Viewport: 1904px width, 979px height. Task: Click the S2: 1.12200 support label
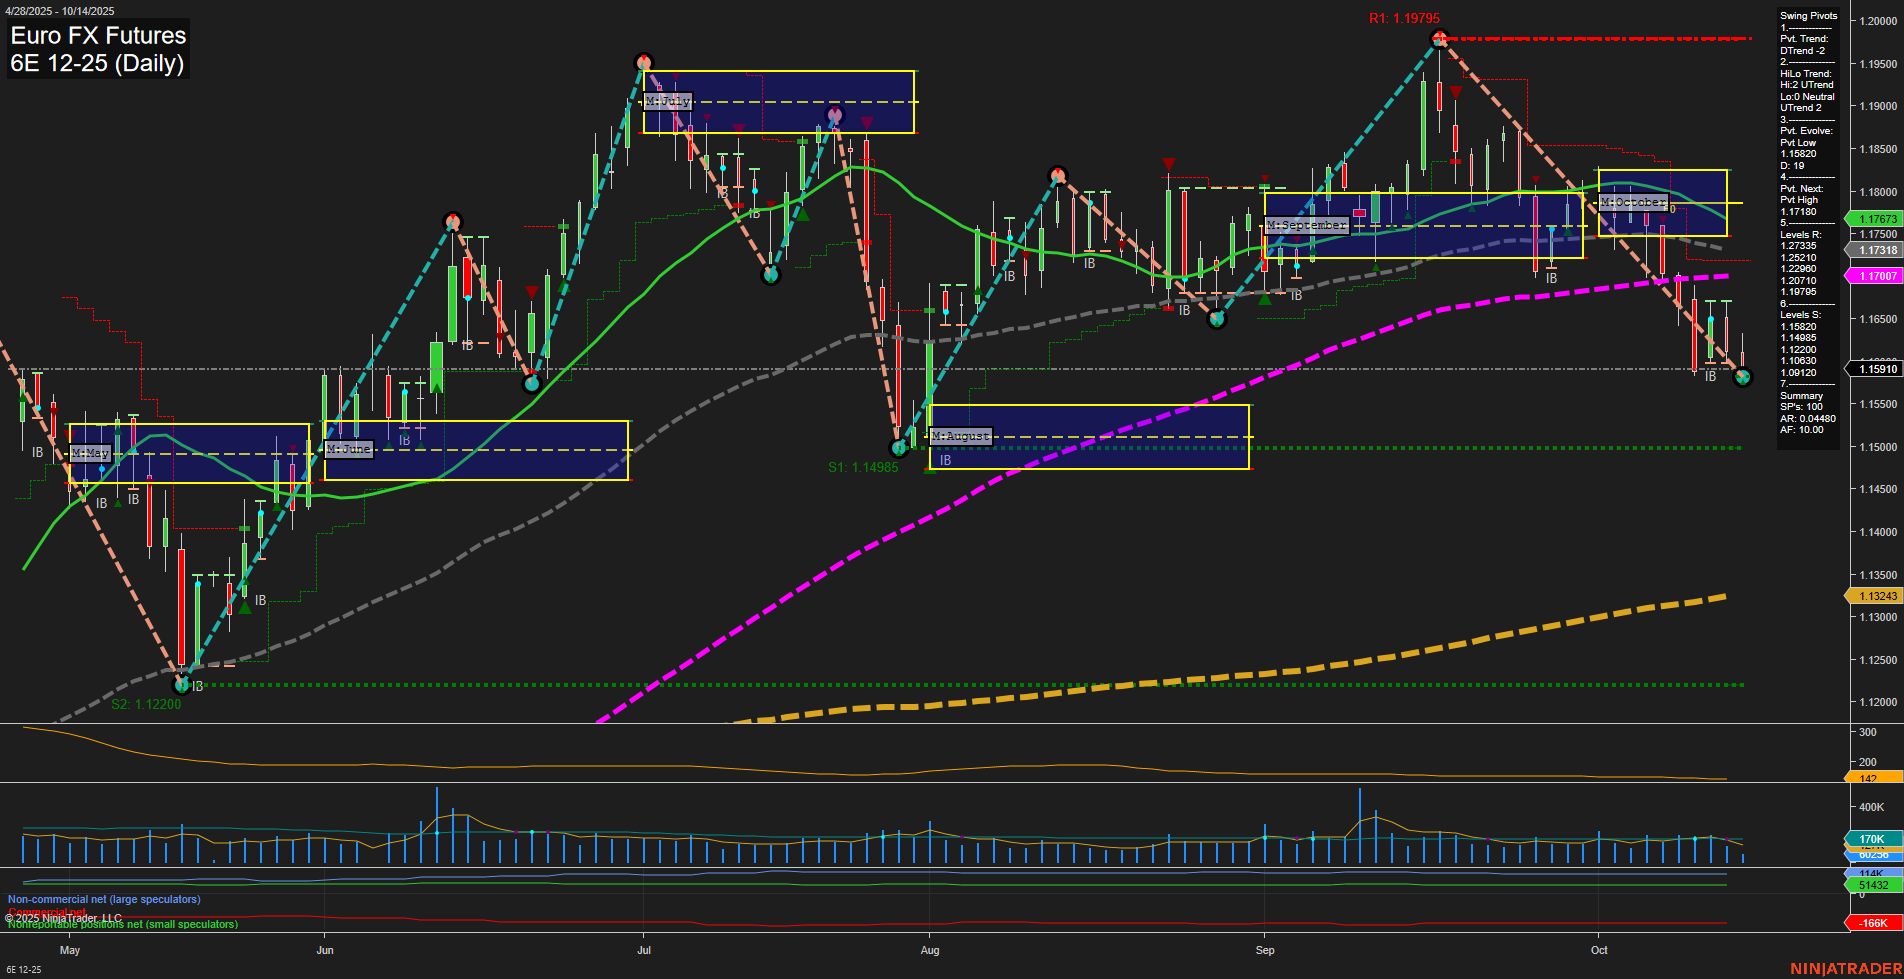pos(146,704)
